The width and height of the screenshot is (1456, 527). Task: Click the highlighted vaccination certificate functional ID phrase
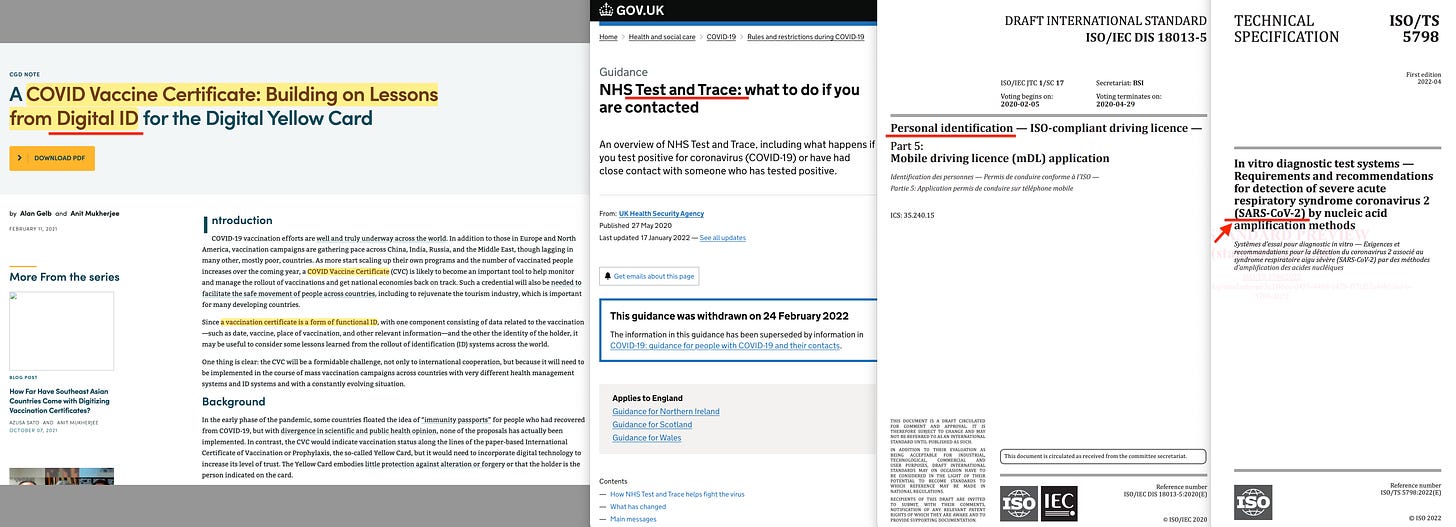click(x=301, y=322)
